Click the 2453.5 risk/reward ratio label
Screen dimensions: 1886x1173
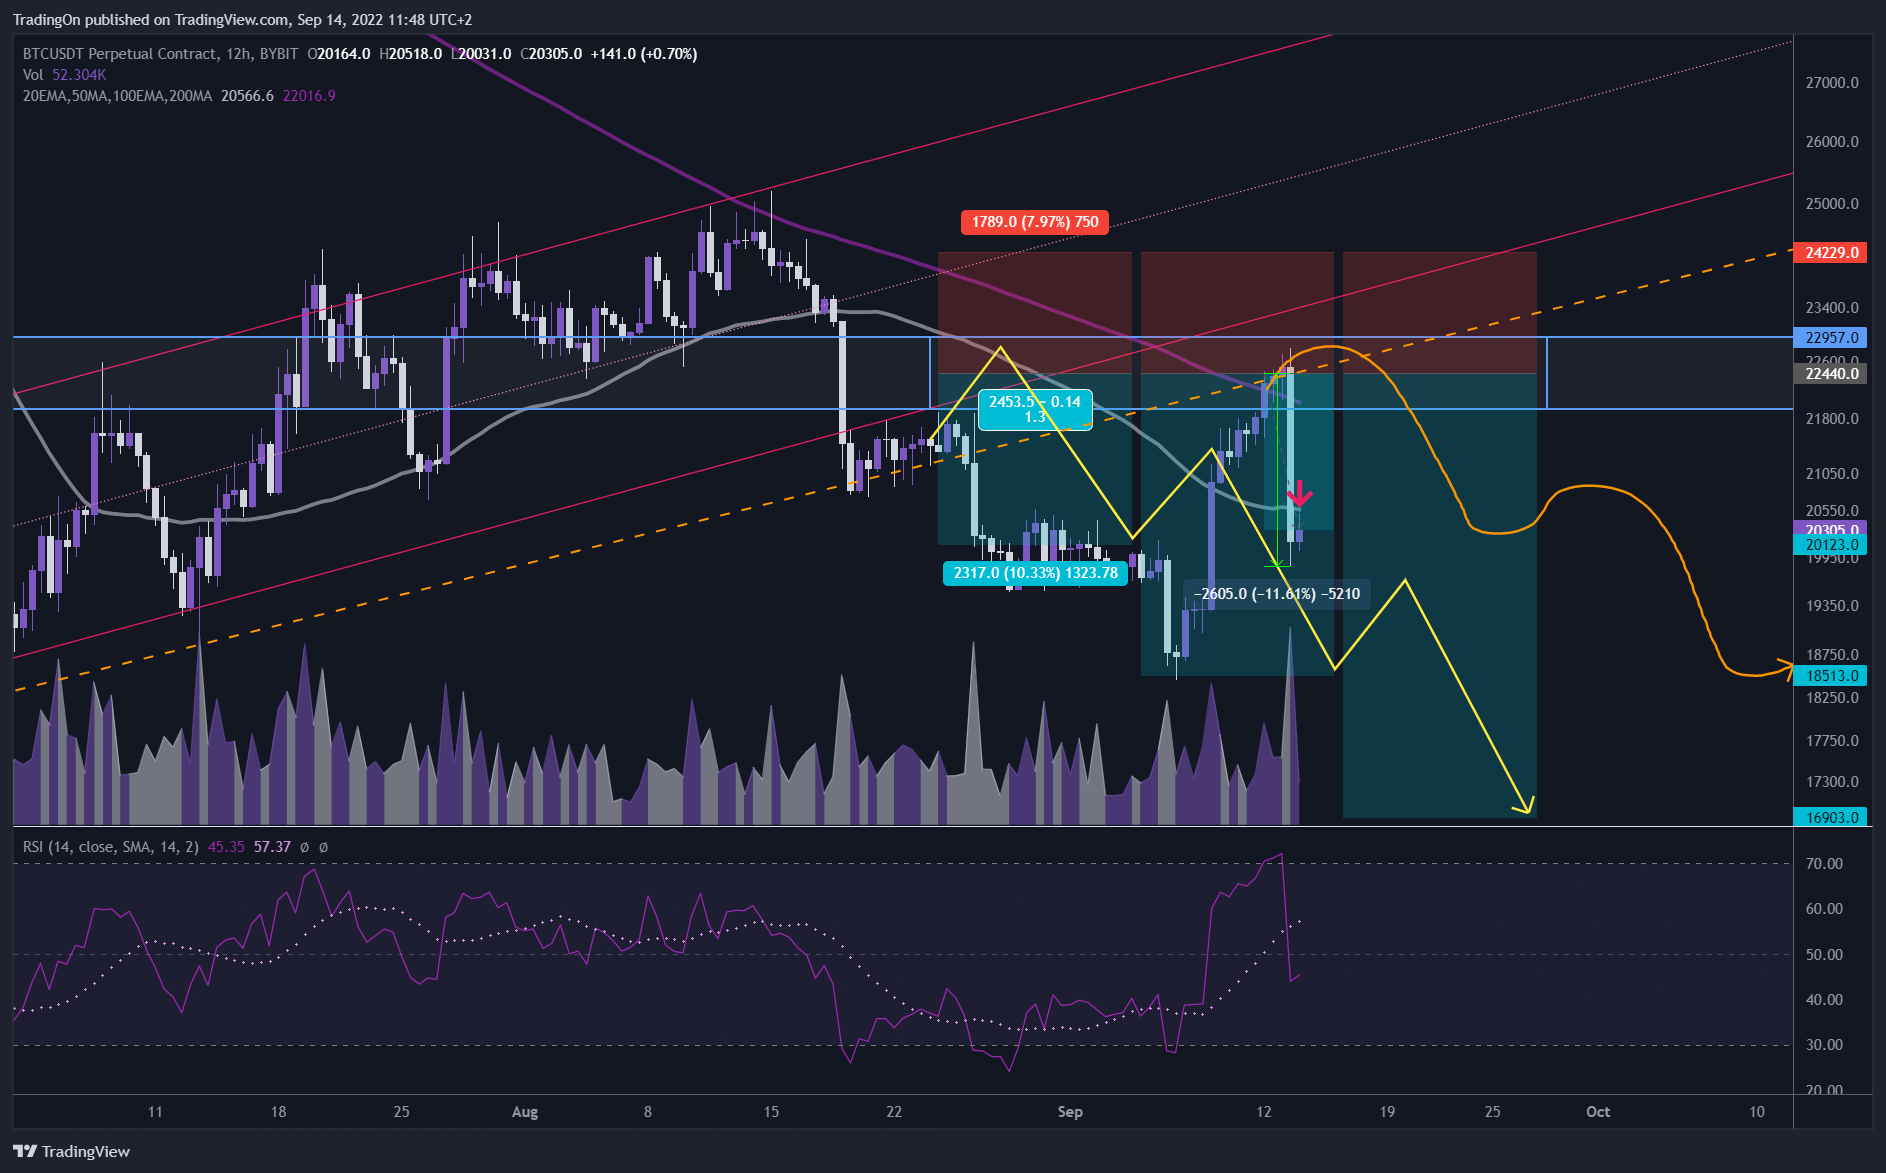click(x=1035, y=409)
